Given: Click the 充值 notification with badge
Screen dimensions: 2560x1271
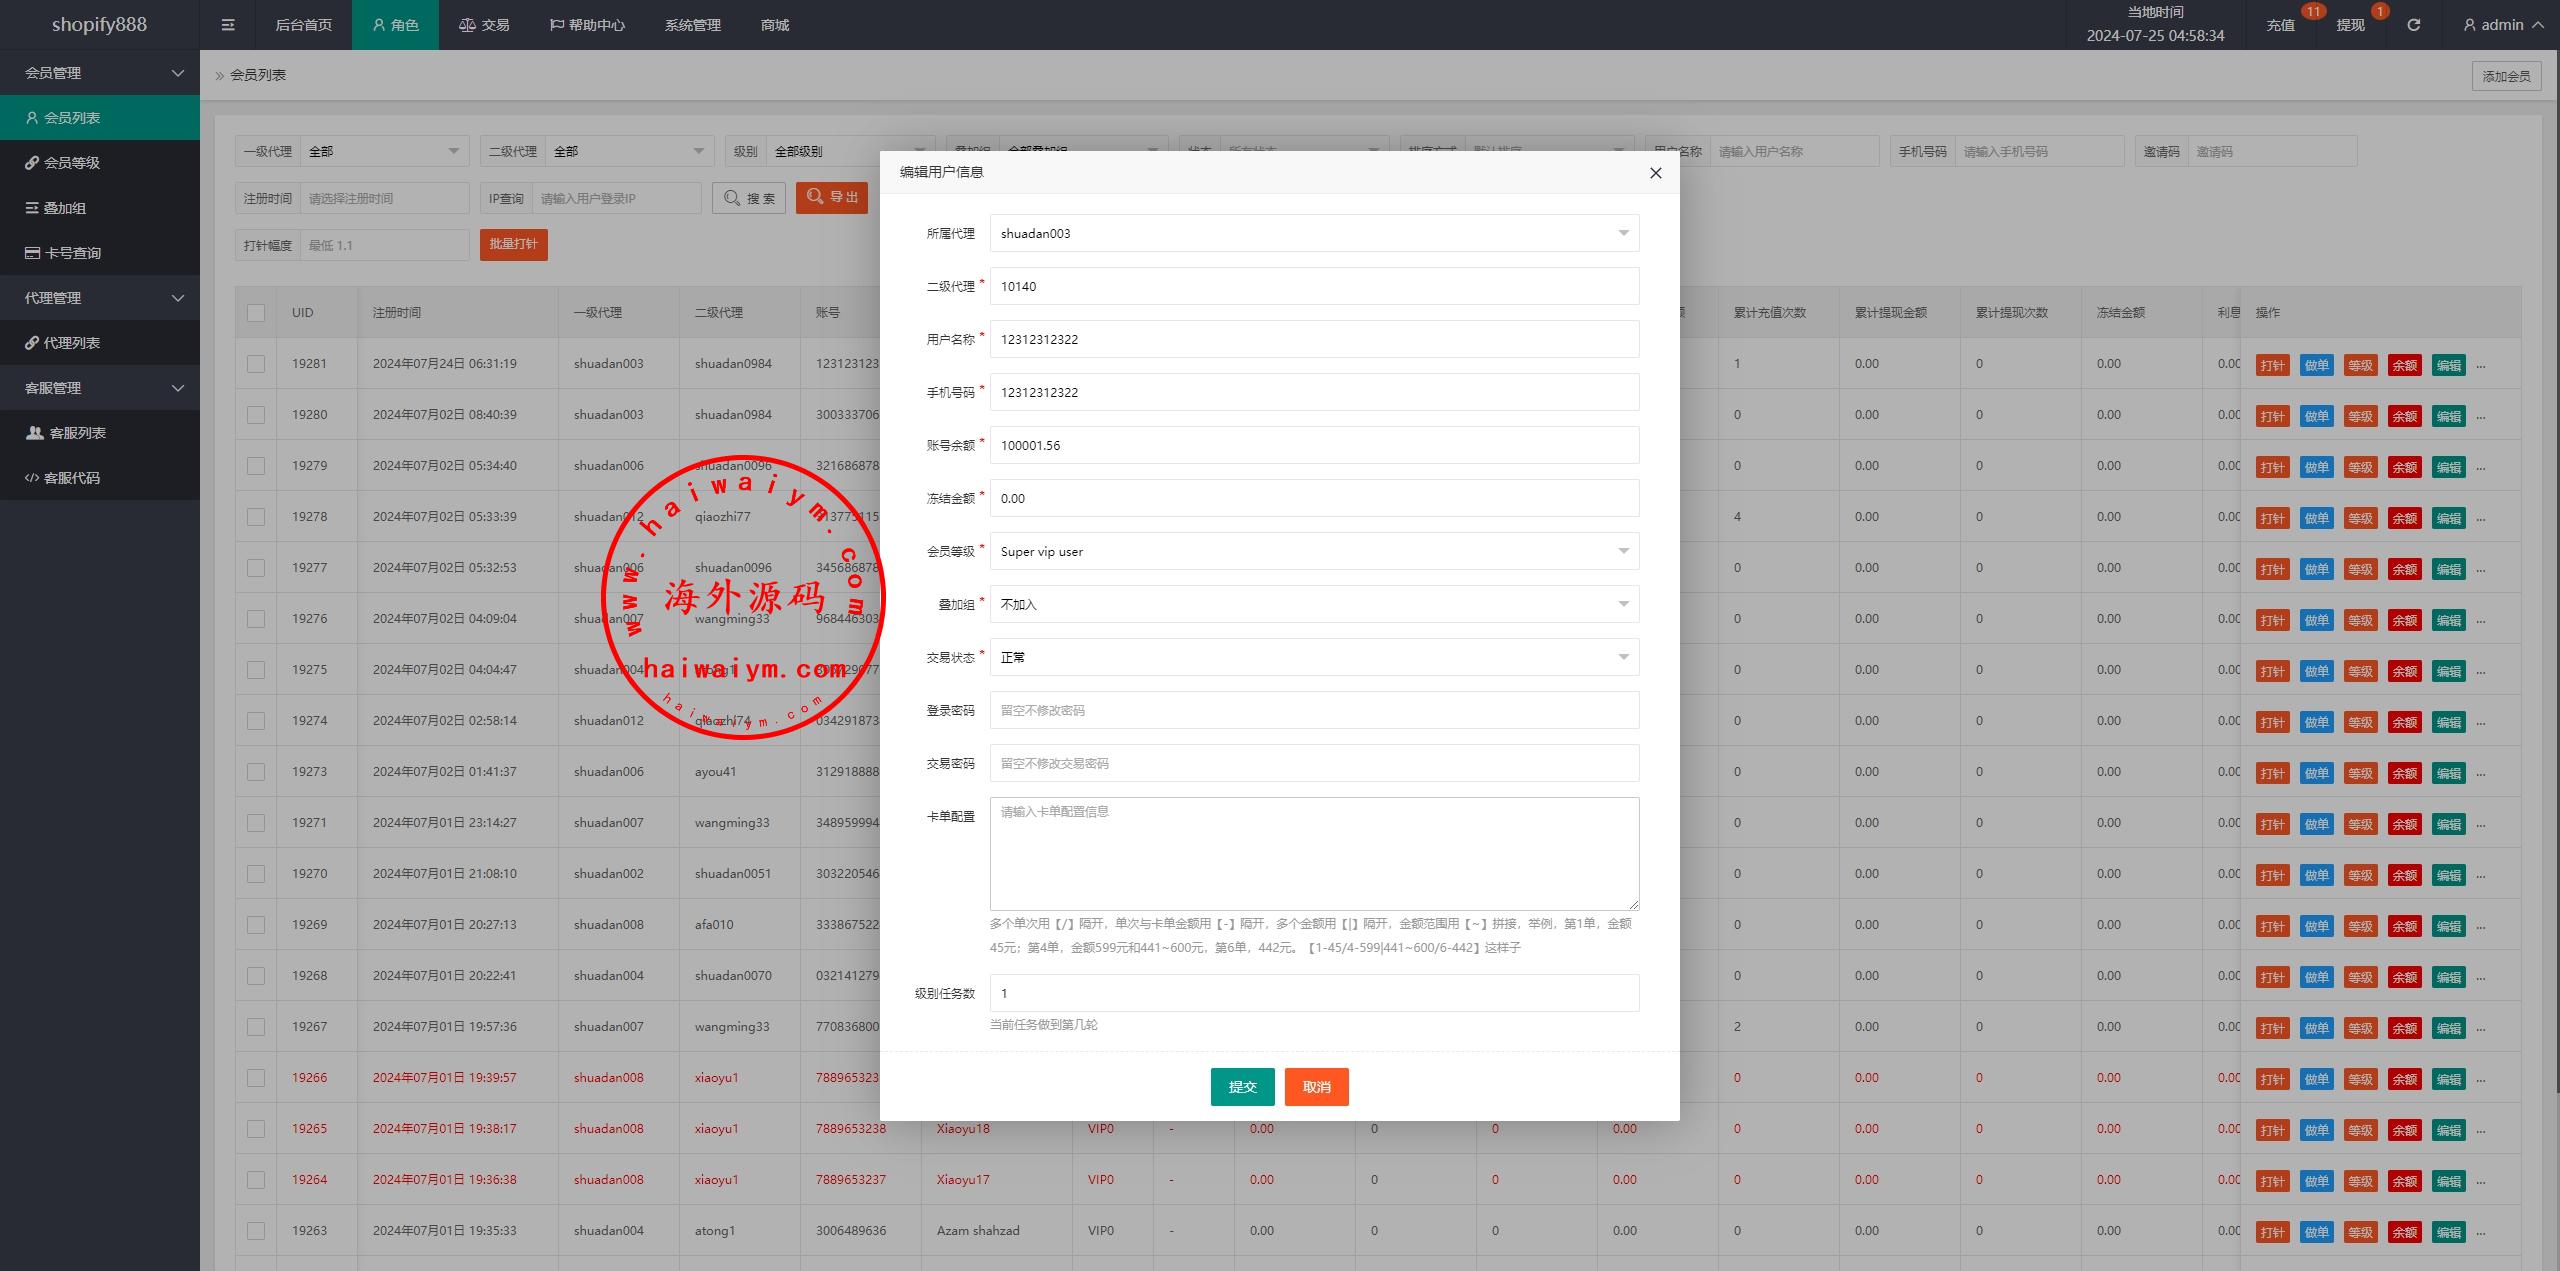Looking at the screenshot, I should pyautogui.click(x=2280, y=25).
